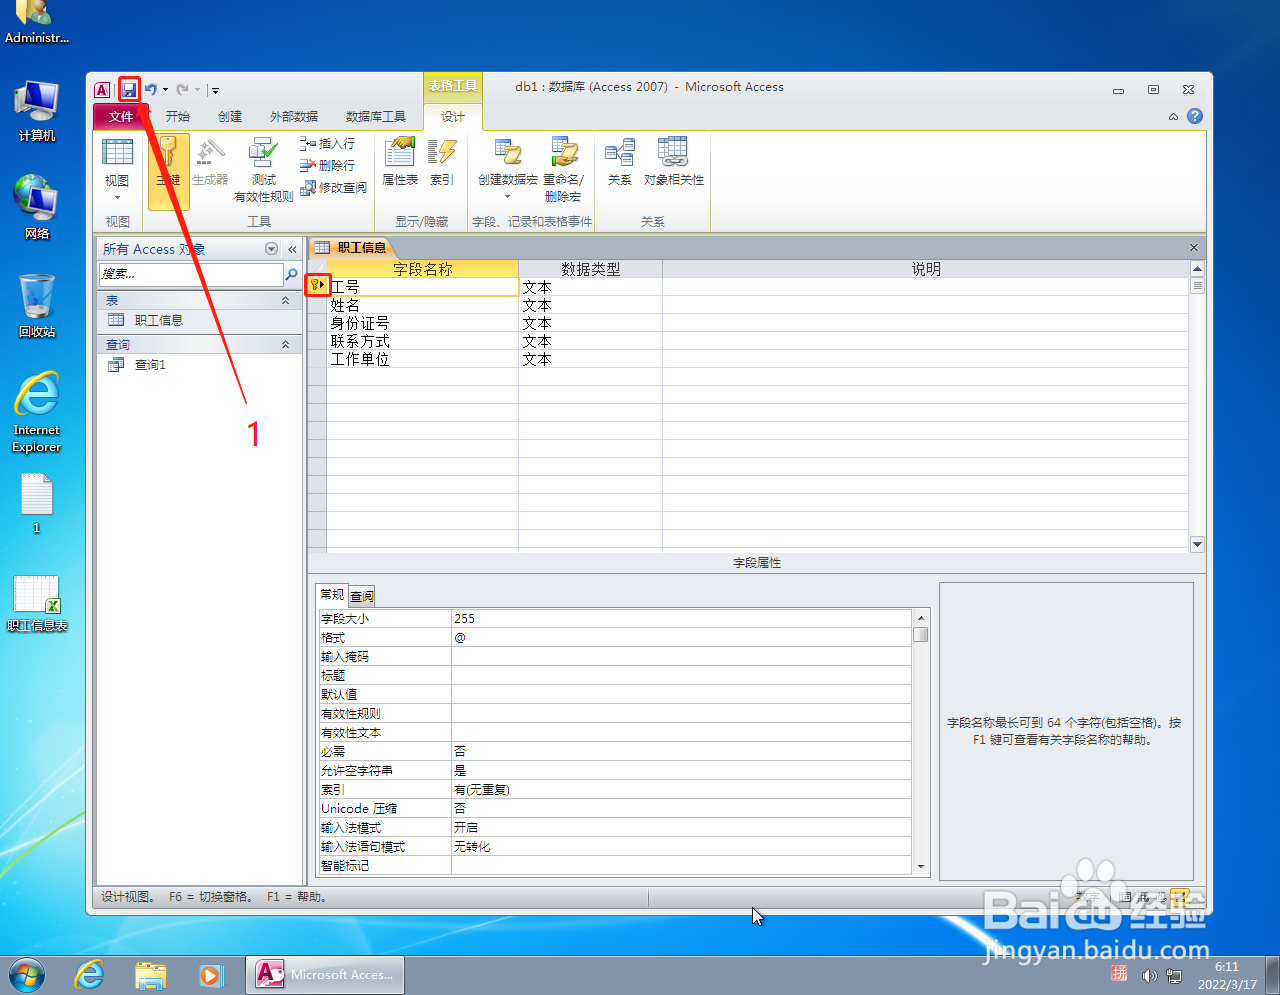Collapse the 查询 group in navigation pane
Screen dimensions: 1280x995
pyautogui.click(x=285, y=344)
